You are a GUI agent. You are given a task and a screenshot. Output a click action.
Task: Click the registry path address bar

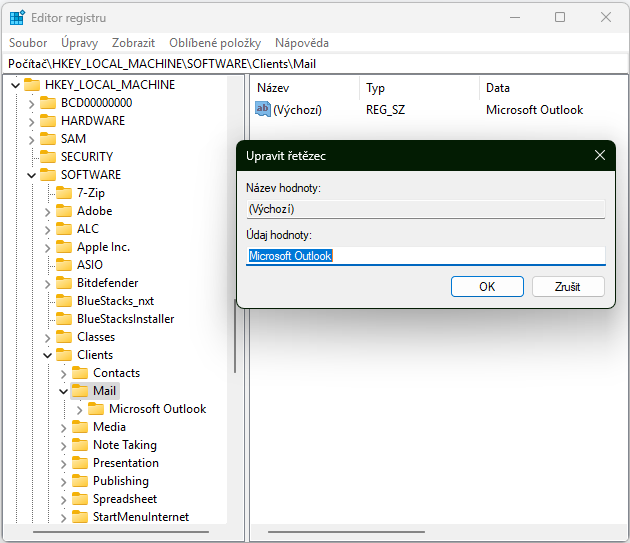coord(315,63)
